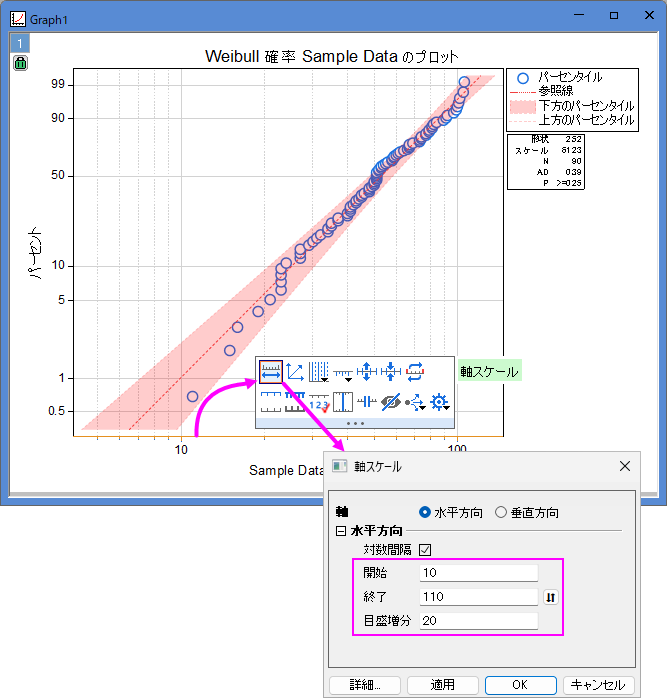Collapse the 水平方向 section expander

[x=341, y=531]
